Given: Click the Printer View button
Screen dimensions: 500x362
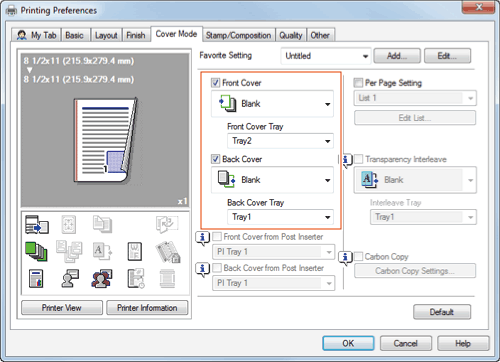Looking at the screenshot, I should (x=62, y=308).
